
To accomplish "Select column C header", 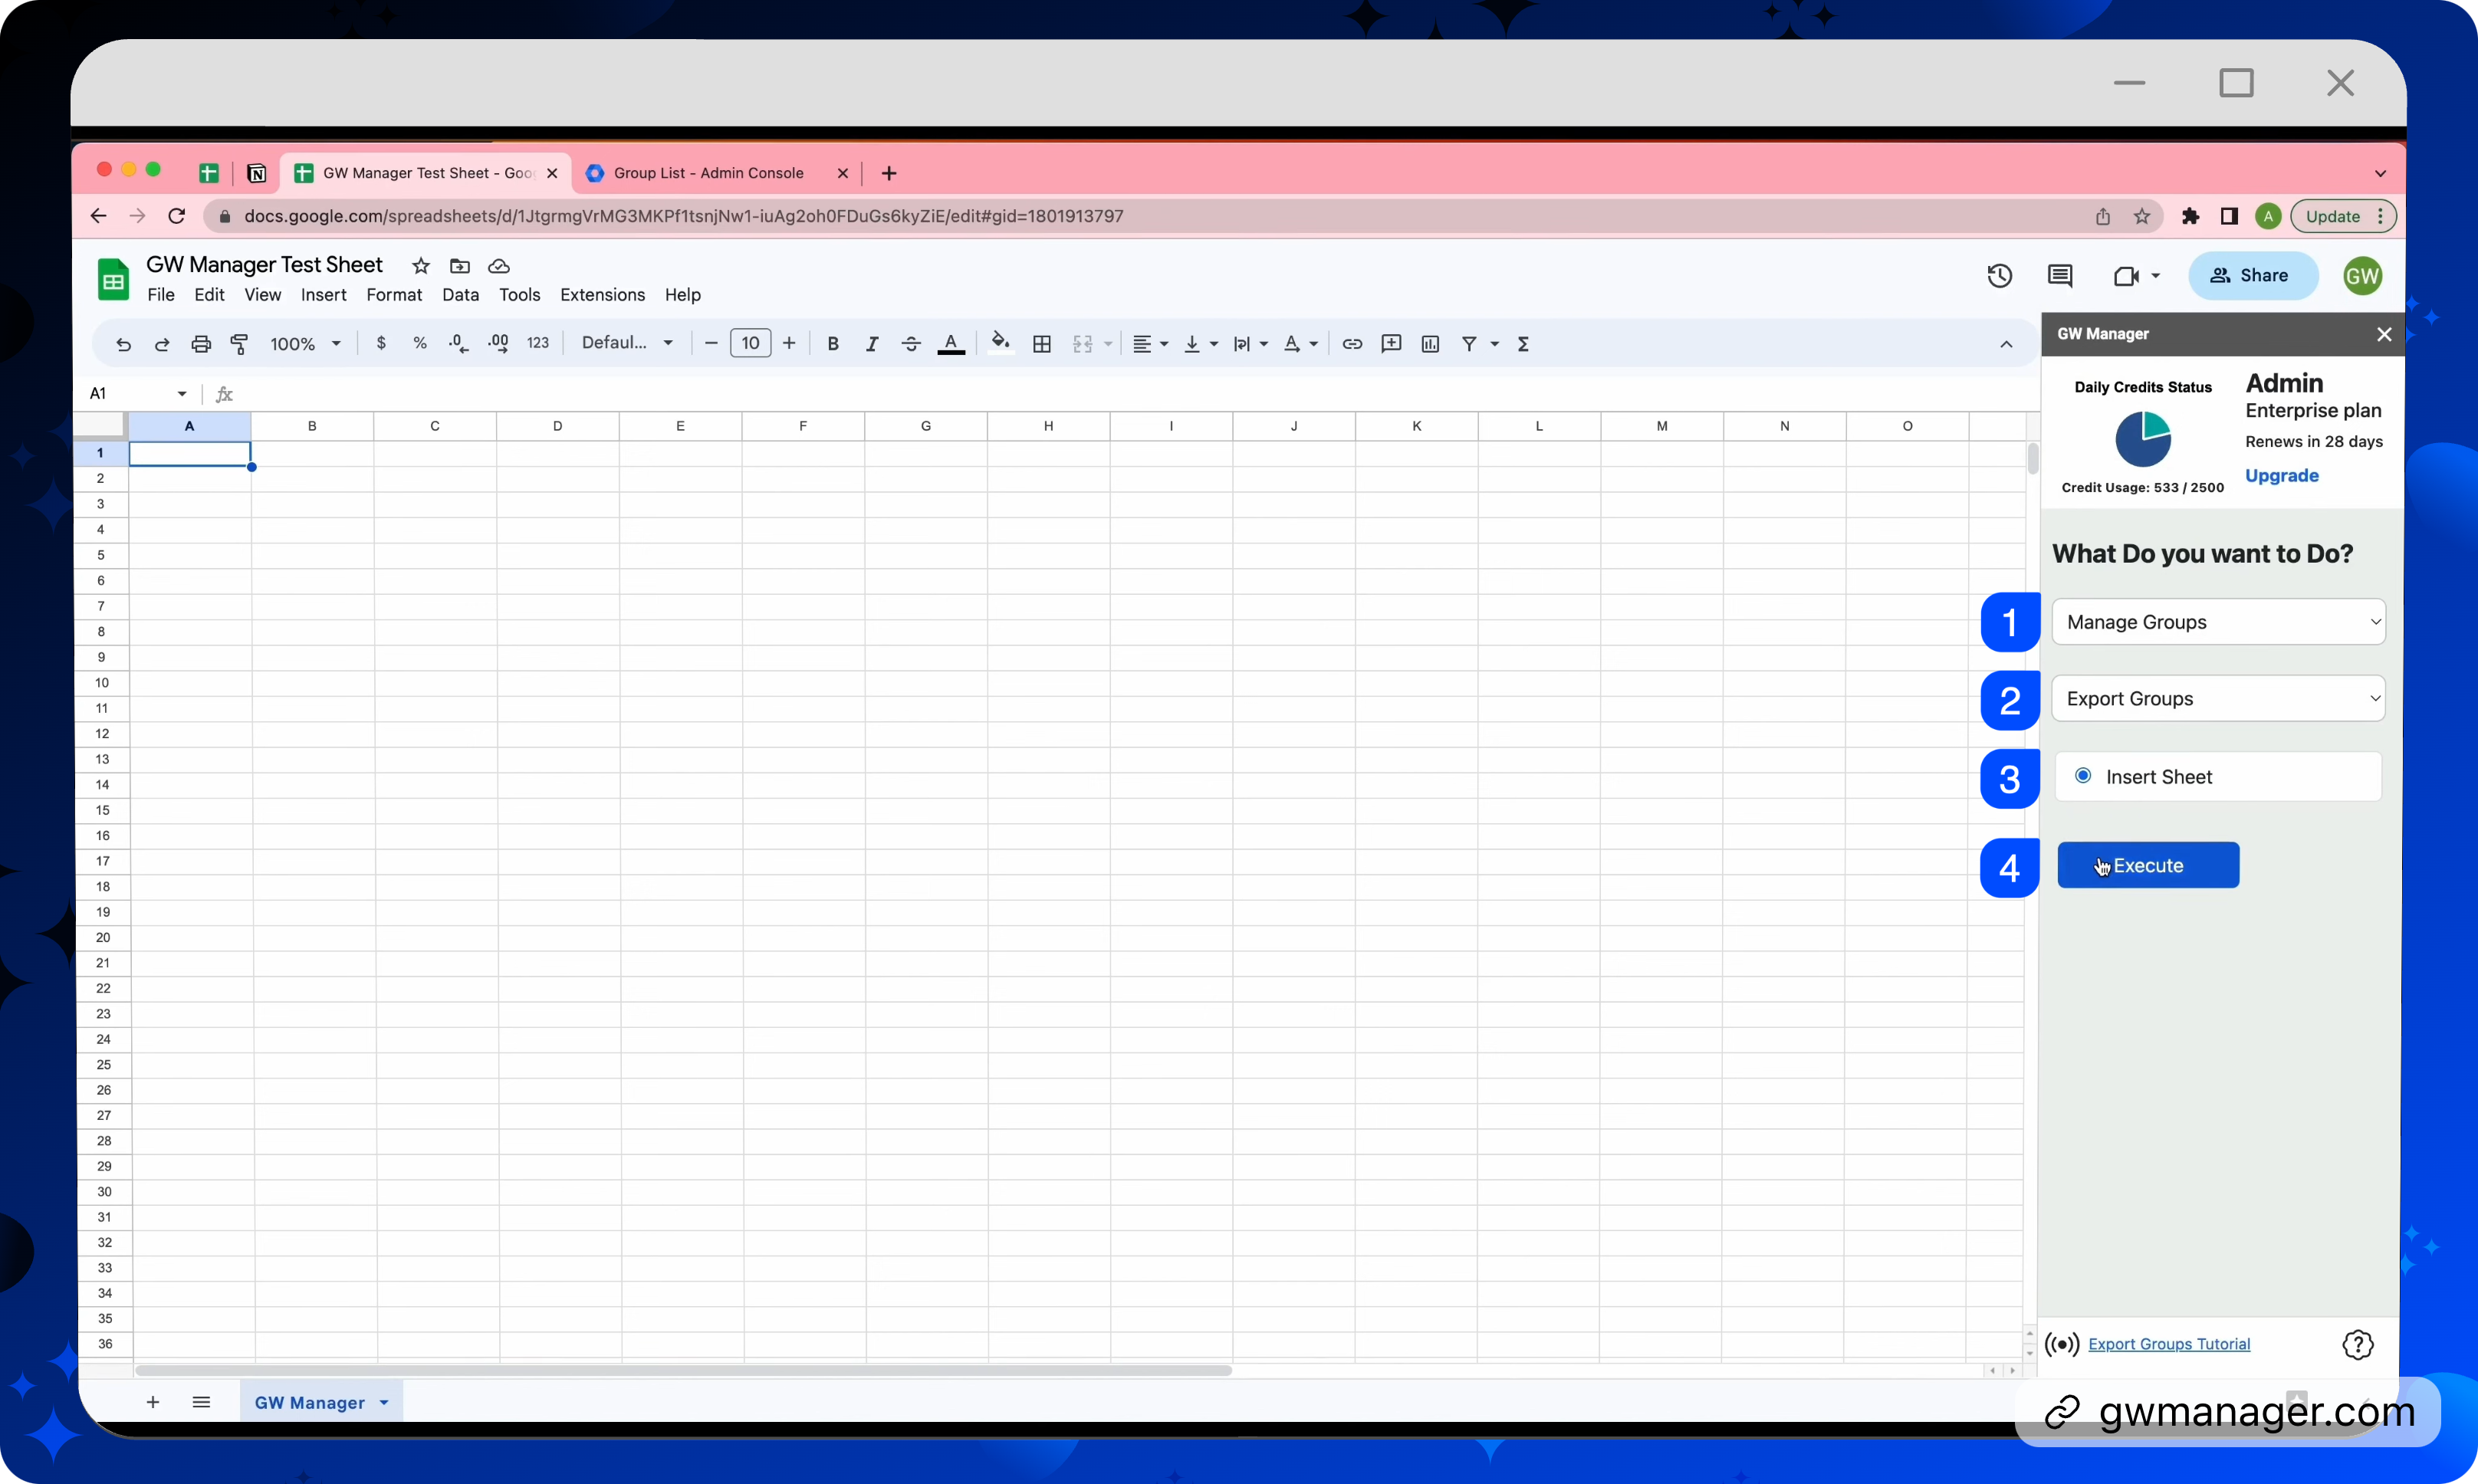I will click(x=435, y=426).
